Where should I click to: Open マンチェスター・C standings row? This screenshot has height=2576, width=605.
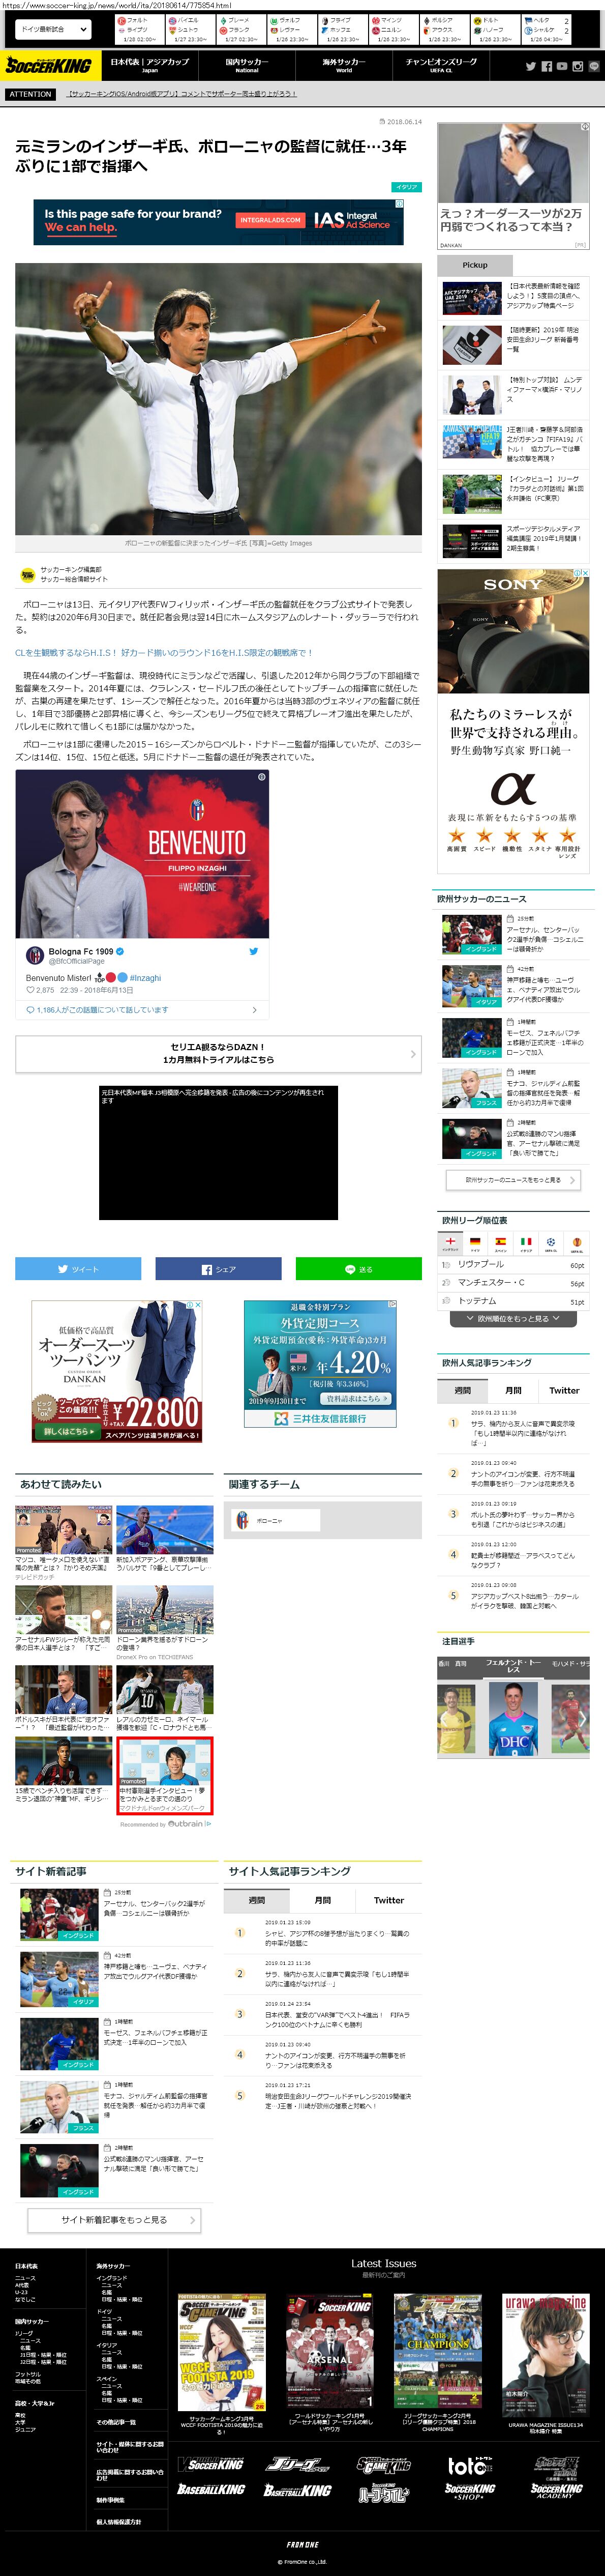pyautogui.click(x=513, y=1283)
